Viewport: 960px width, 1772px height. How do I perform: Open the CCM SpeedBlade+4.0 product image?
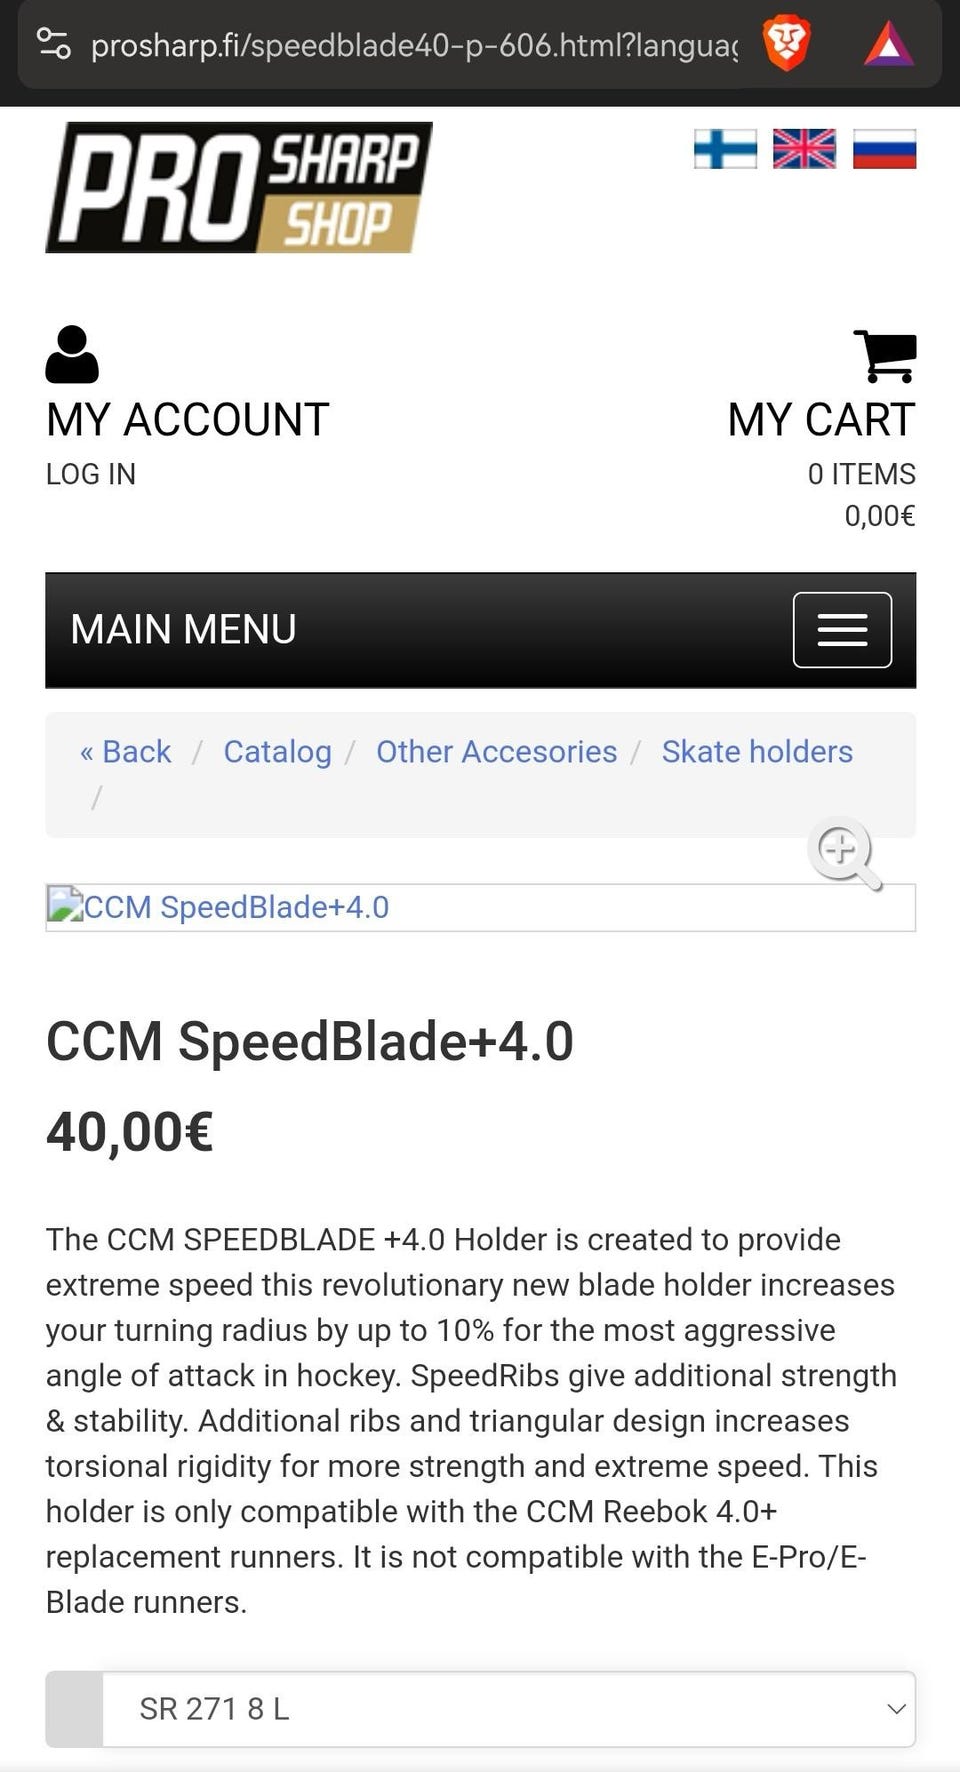pyautogui.click(x=236, y=907)
